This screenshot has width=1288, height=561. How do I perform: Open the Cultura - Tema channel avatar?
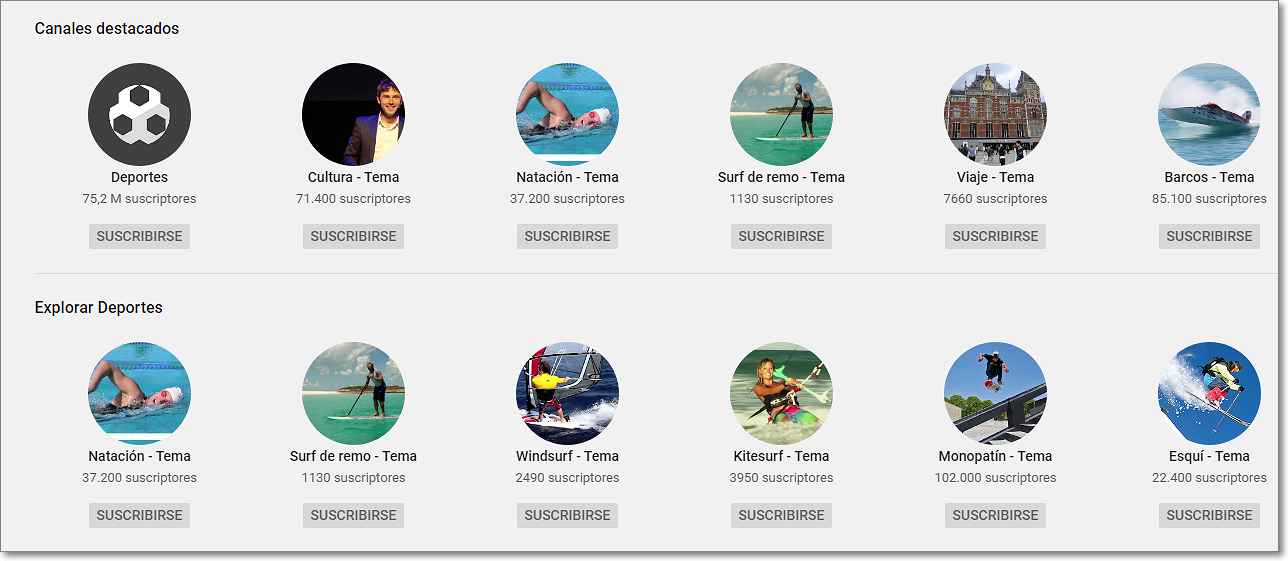point(353,114)
